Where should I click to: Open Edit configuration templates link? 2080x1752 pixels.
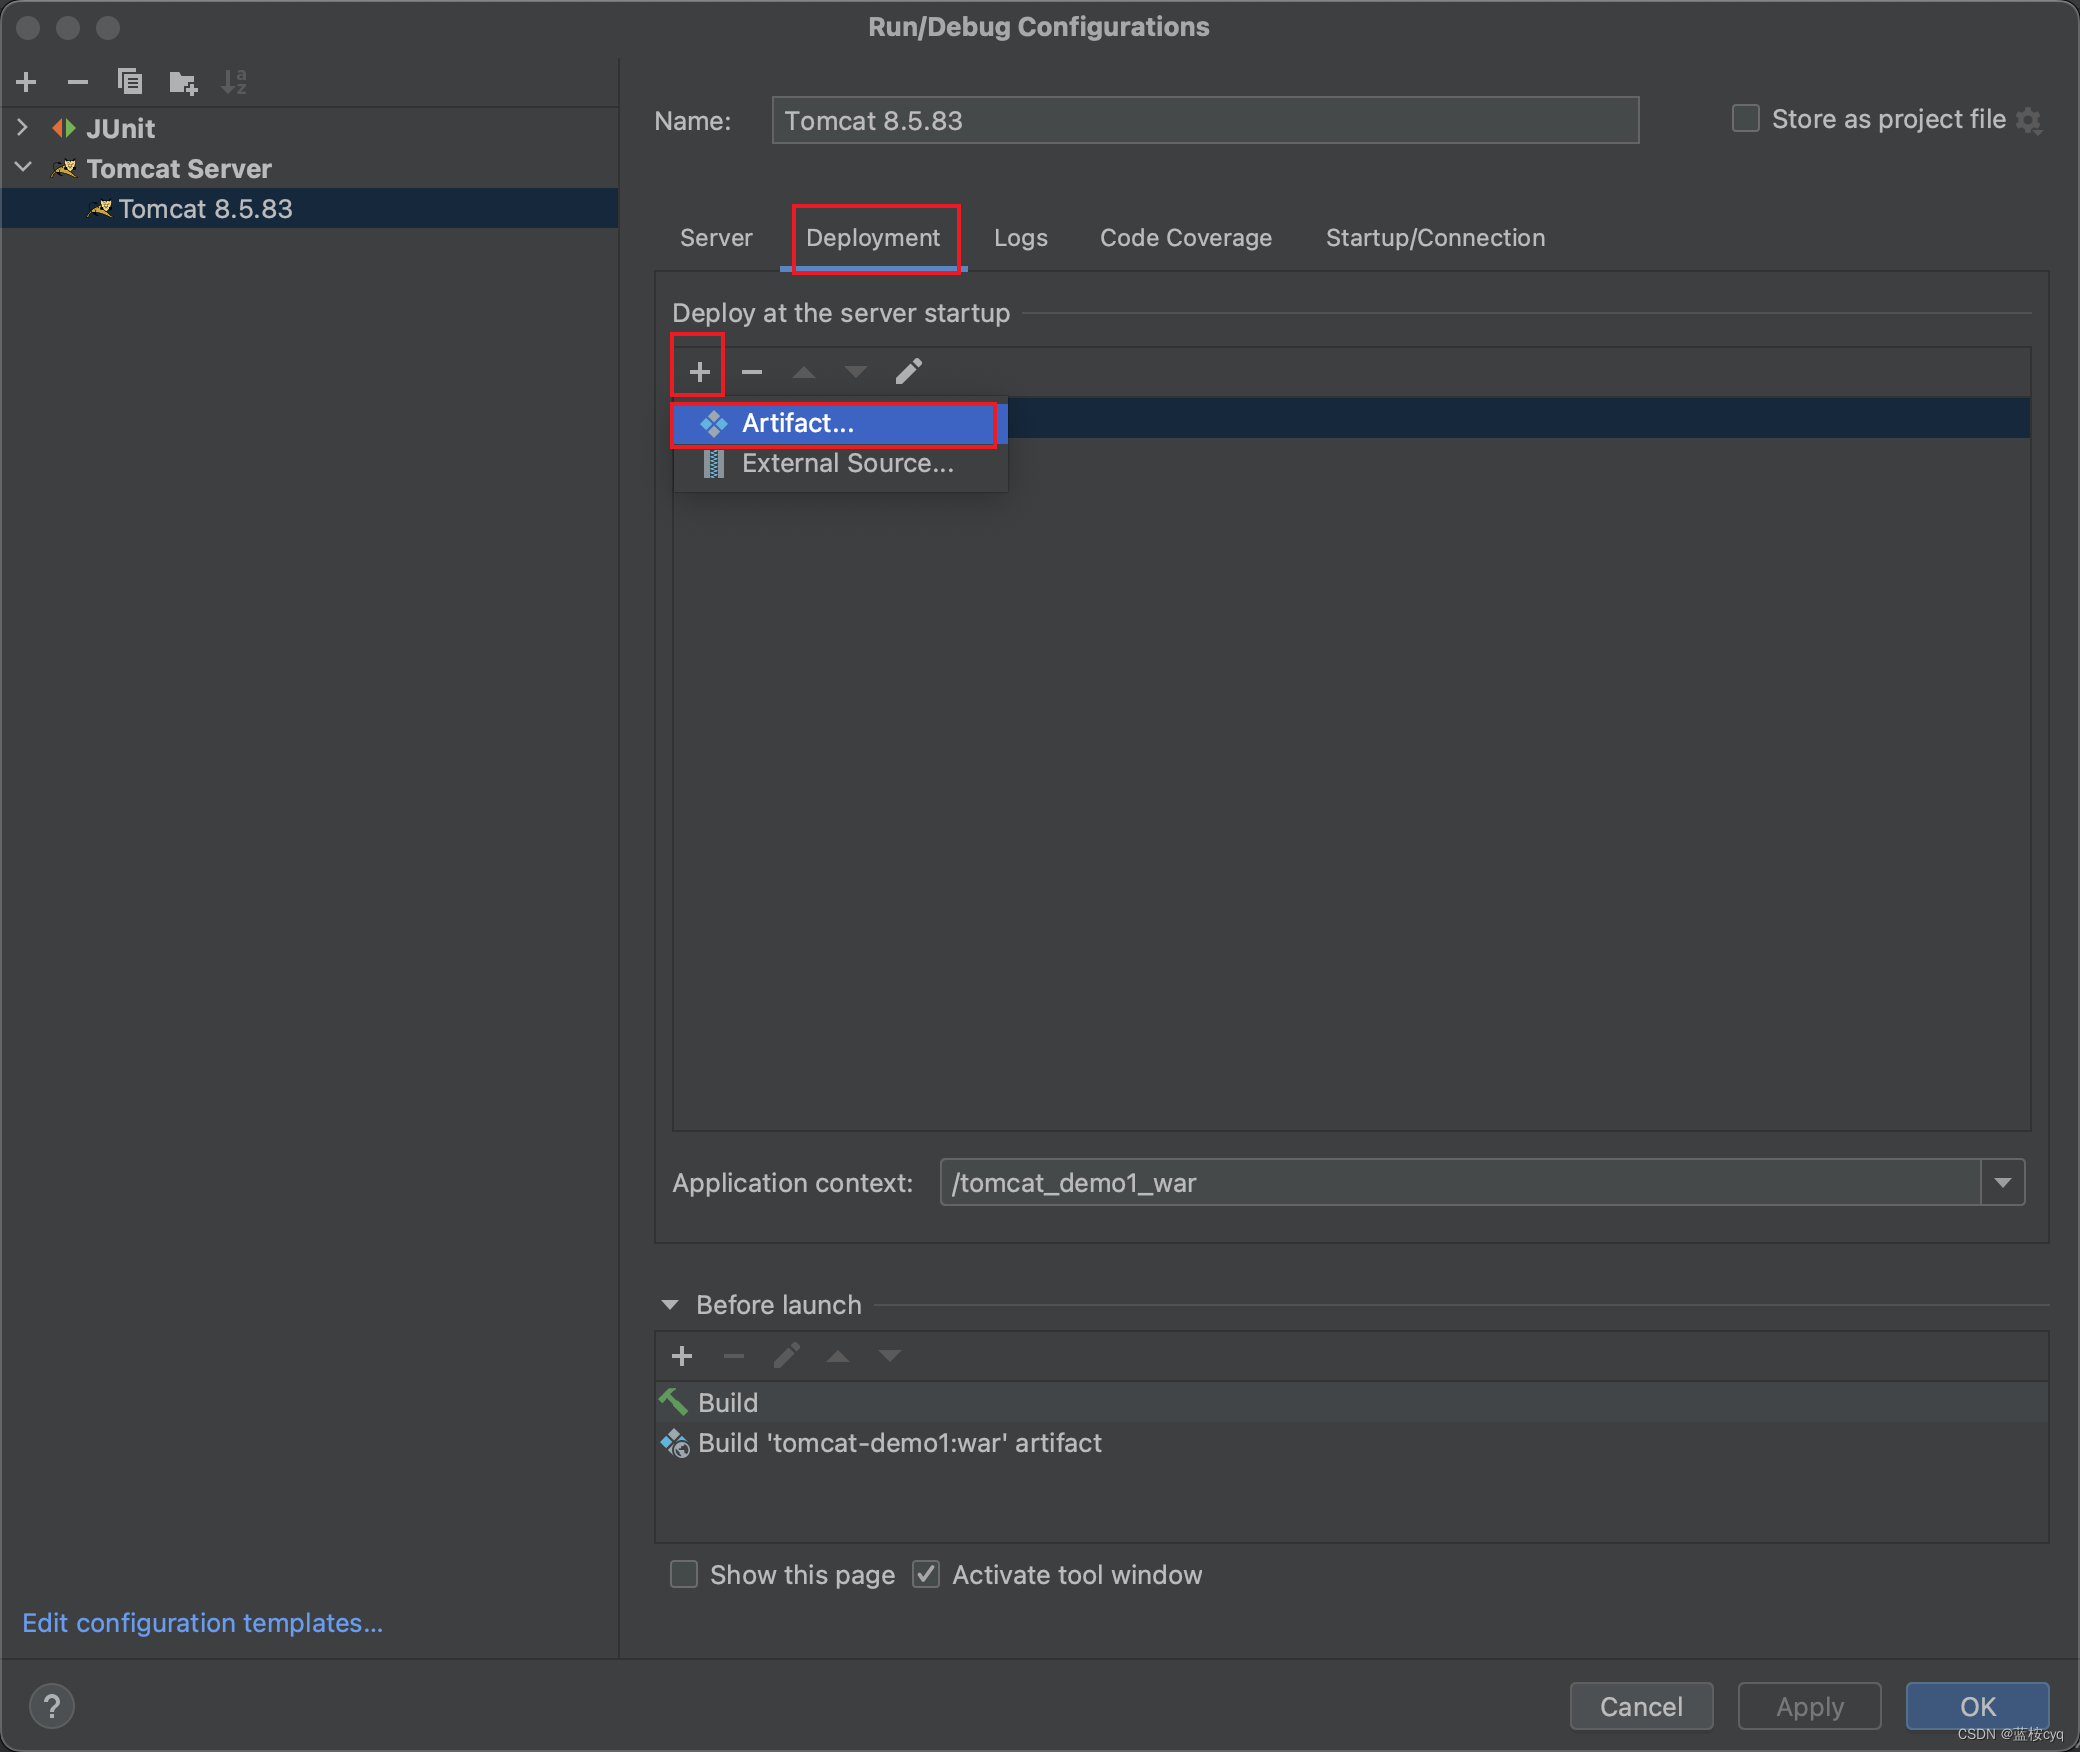click(x=203, y=1623)
